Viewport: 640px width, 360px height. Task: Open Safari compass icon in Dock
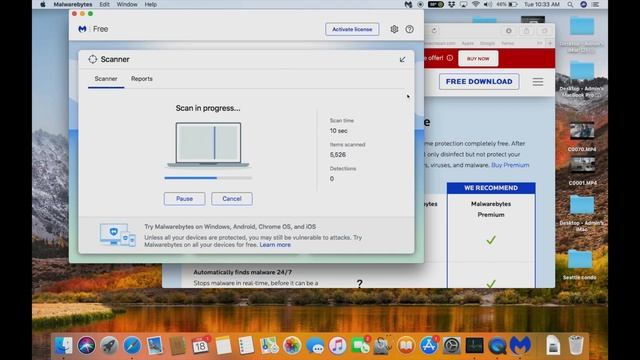(x=132, y=346)
